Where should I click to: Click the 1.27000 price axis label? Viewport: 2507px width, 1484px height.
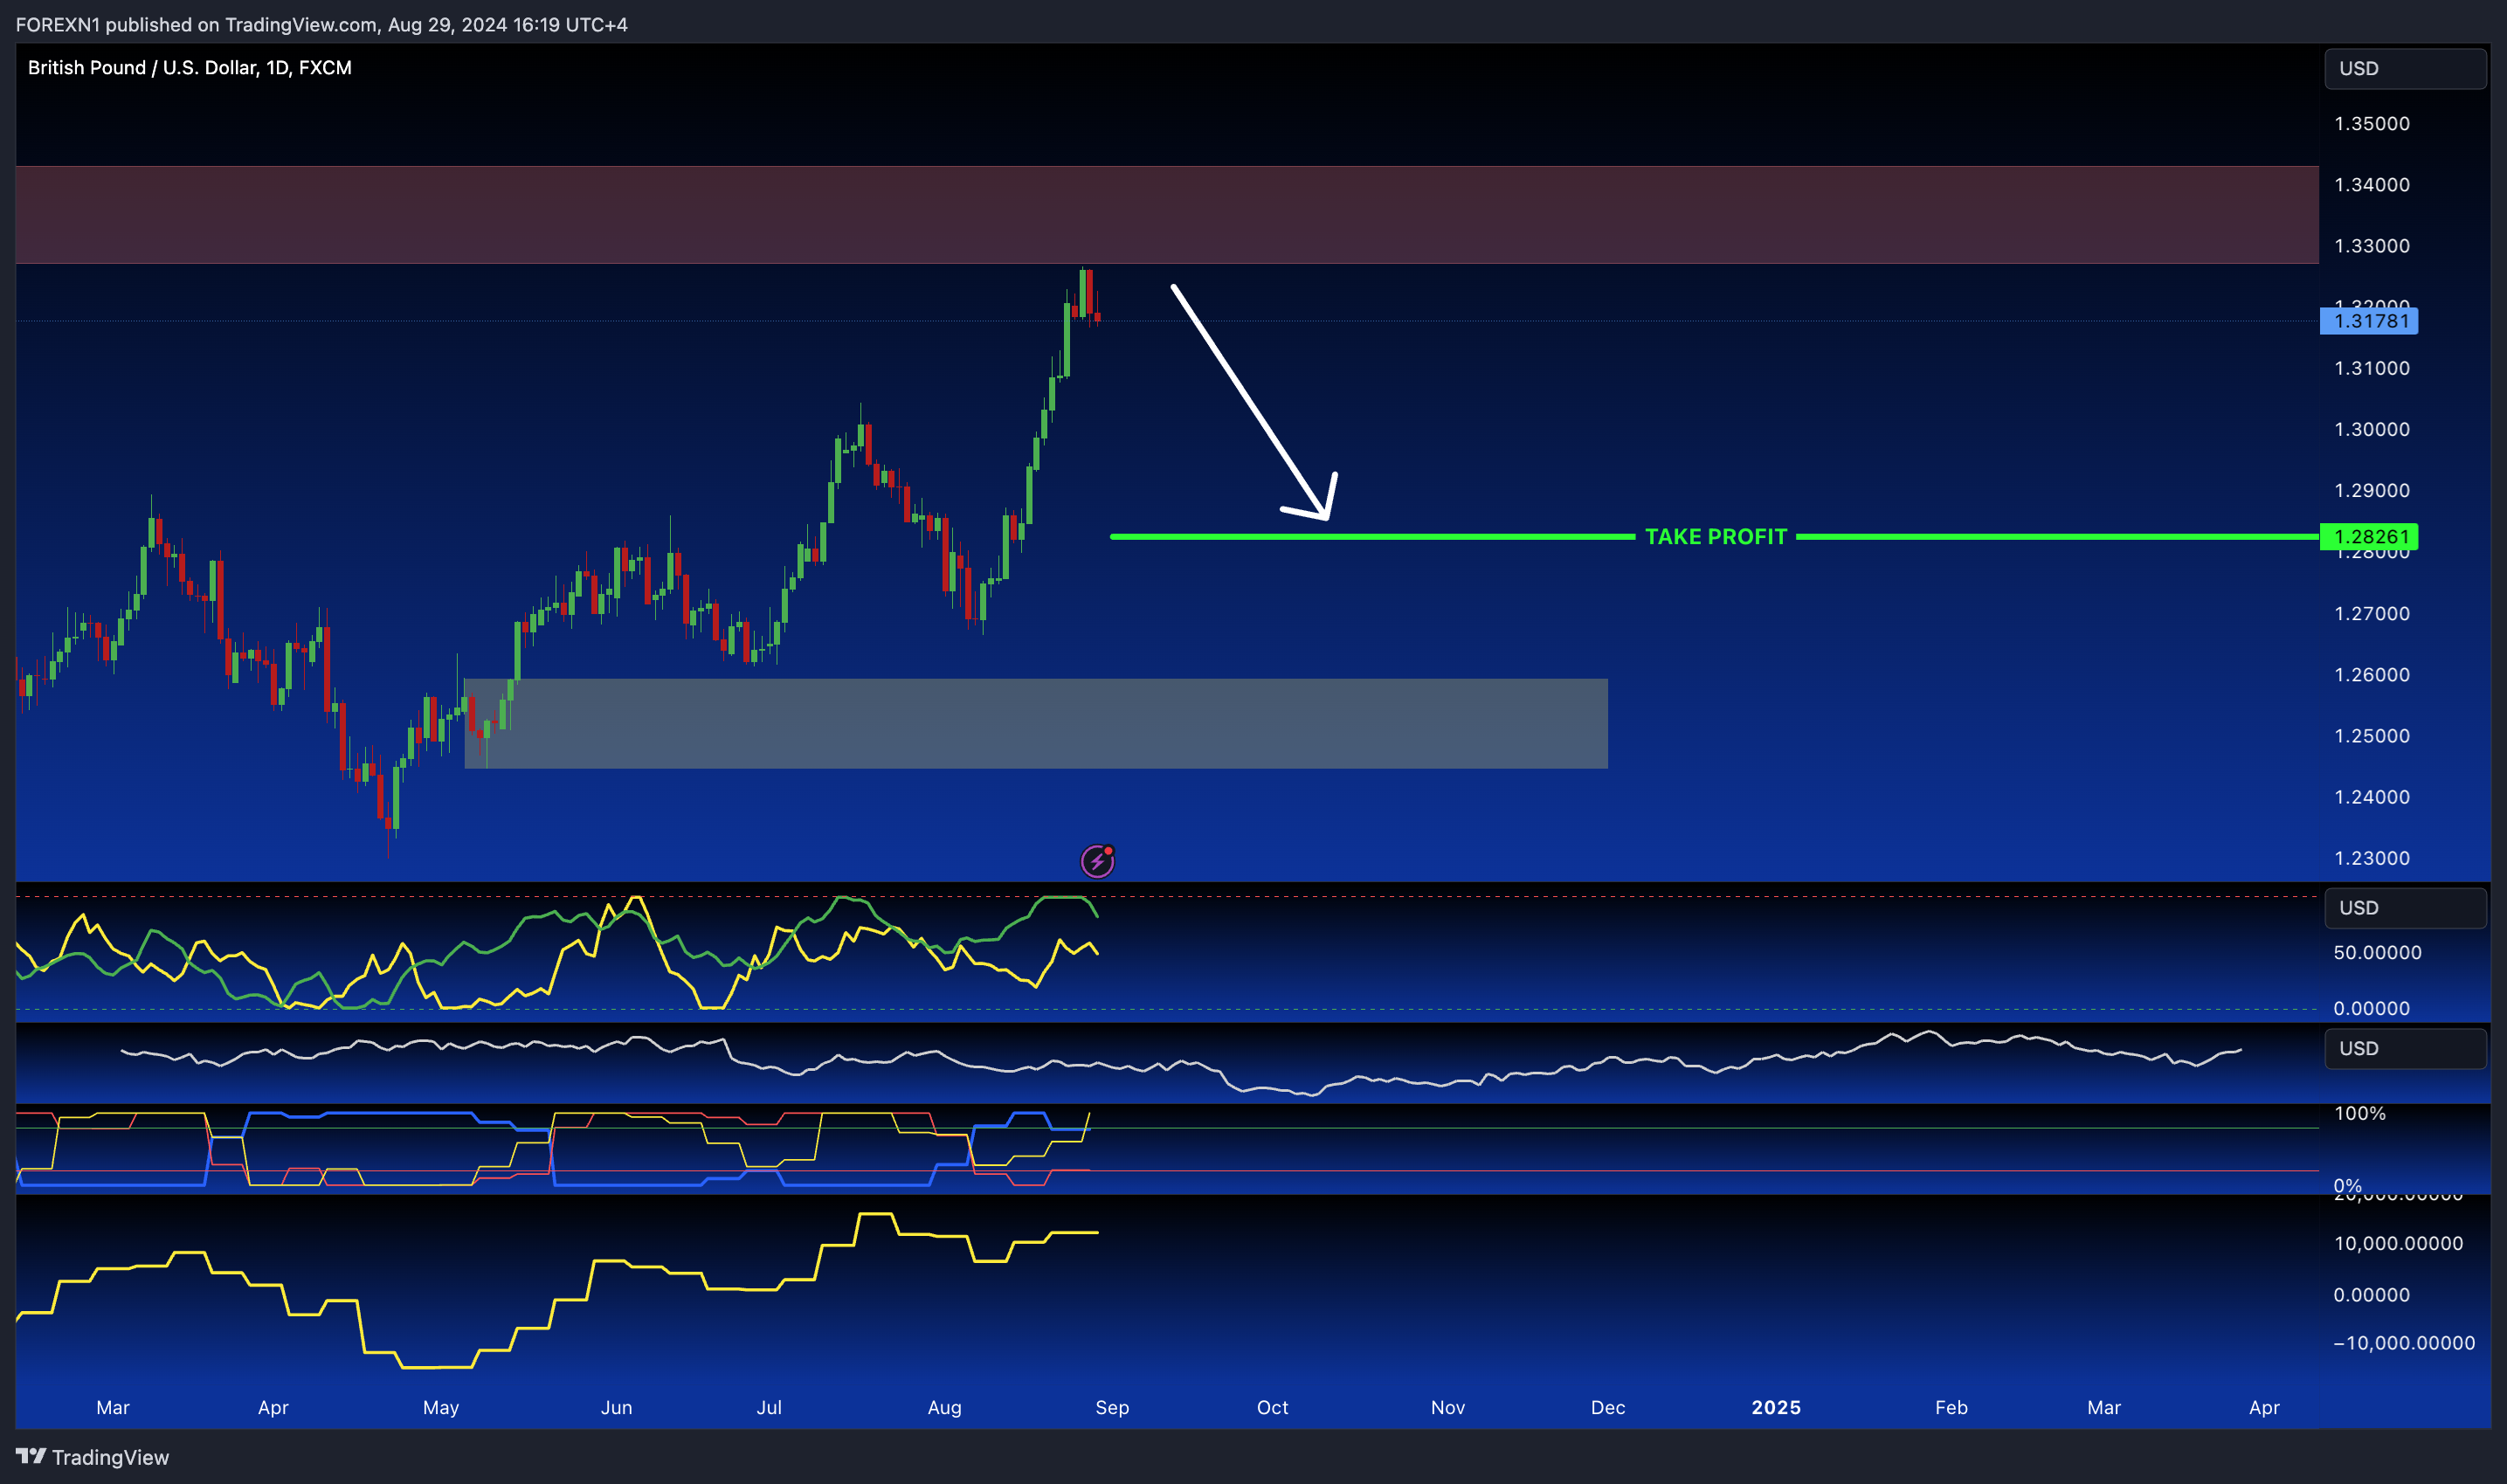pyautogui.click(x=2371, y=613)
